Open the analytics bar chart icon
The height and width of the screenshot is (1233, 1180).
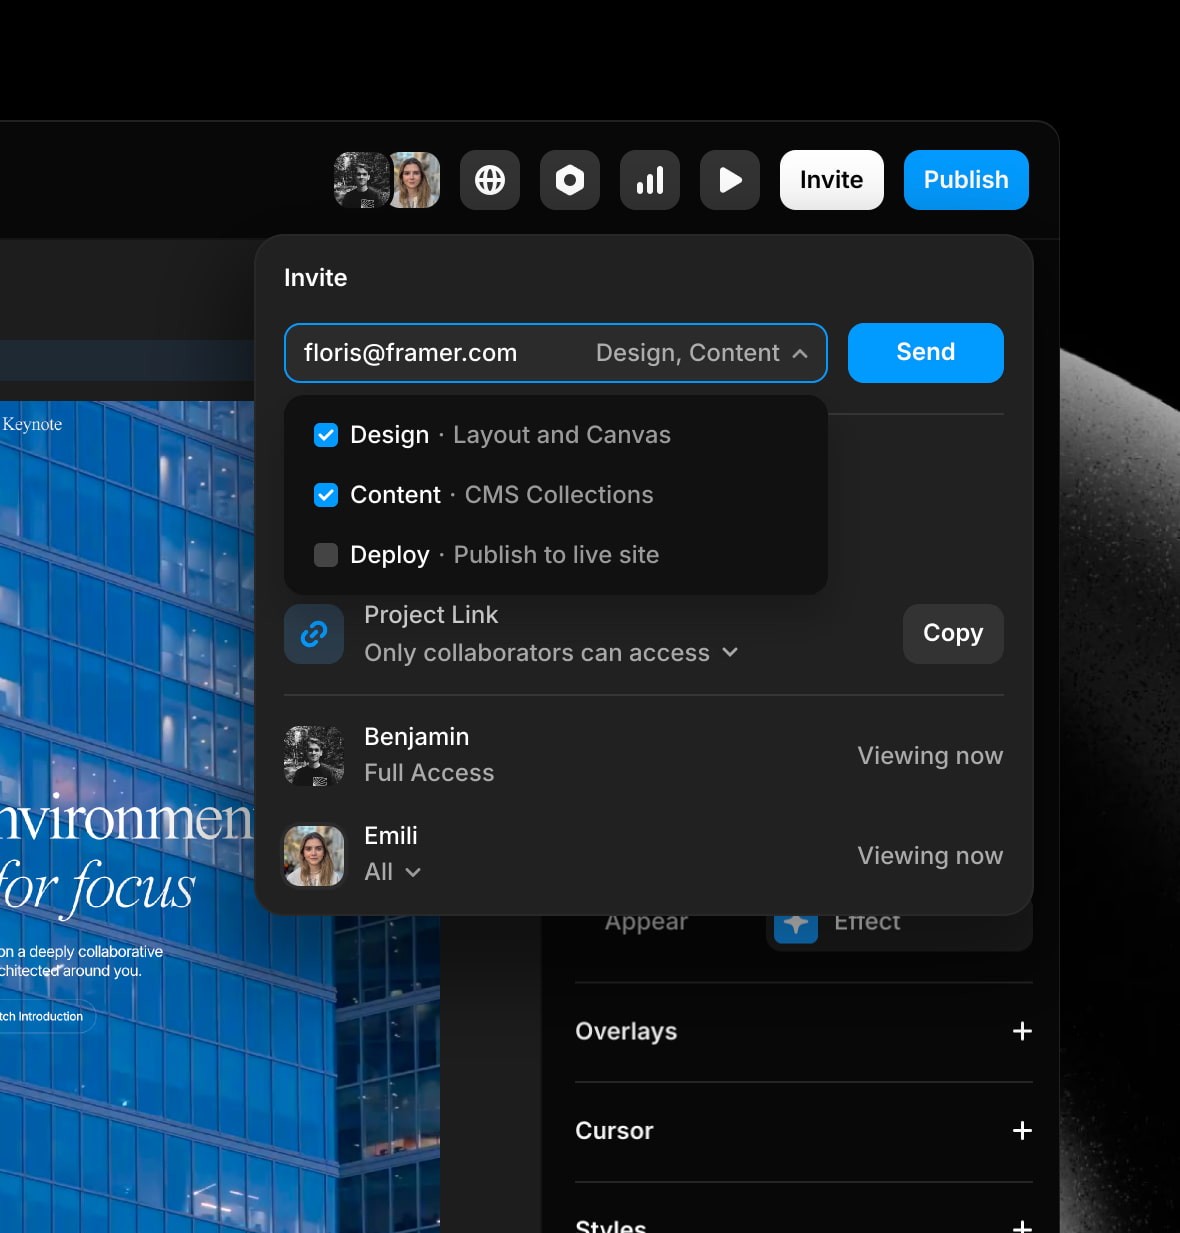[x=649, y=180]
